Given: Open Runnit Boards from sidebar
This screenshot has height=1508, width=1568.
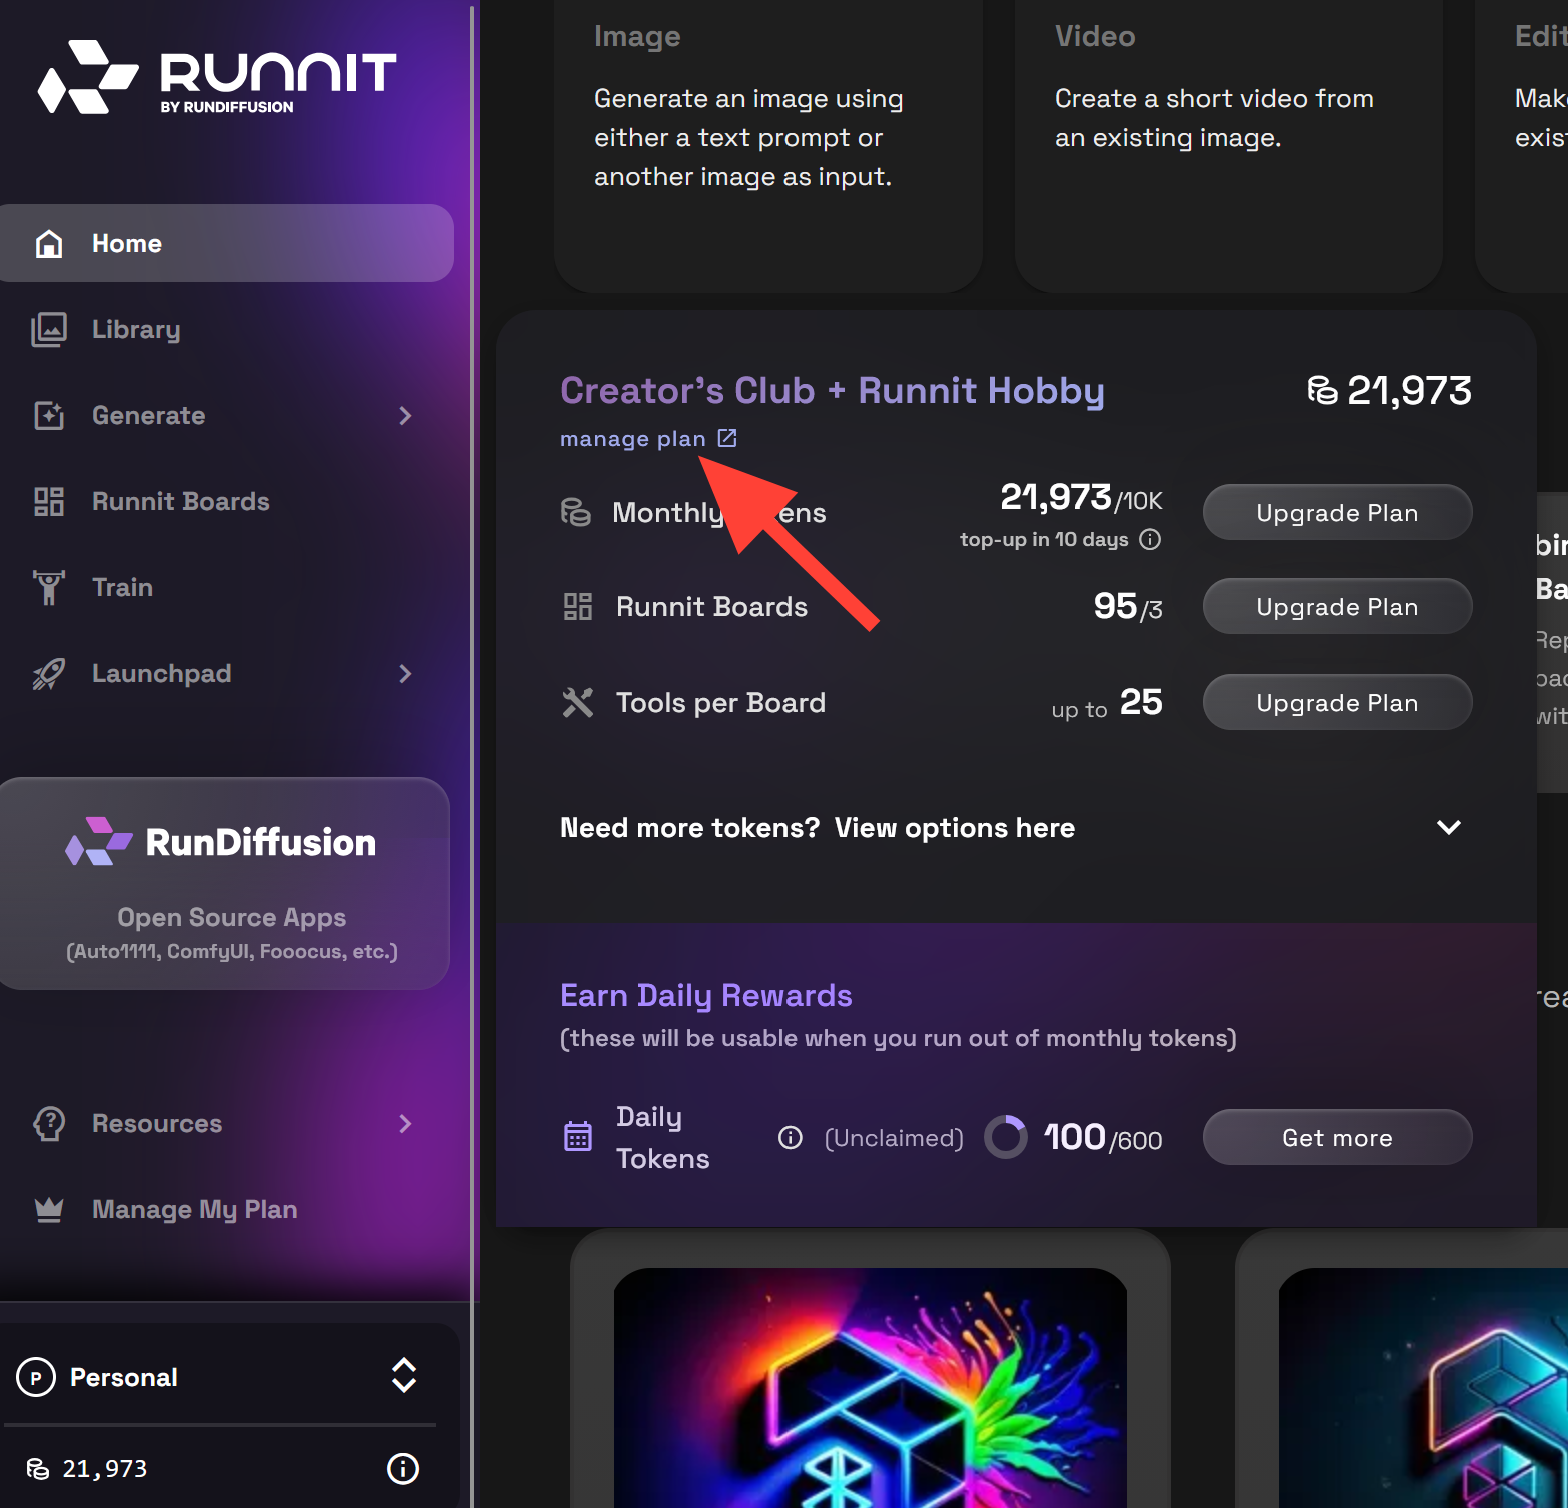Looking at the screenshot, I should pos(180,501).
